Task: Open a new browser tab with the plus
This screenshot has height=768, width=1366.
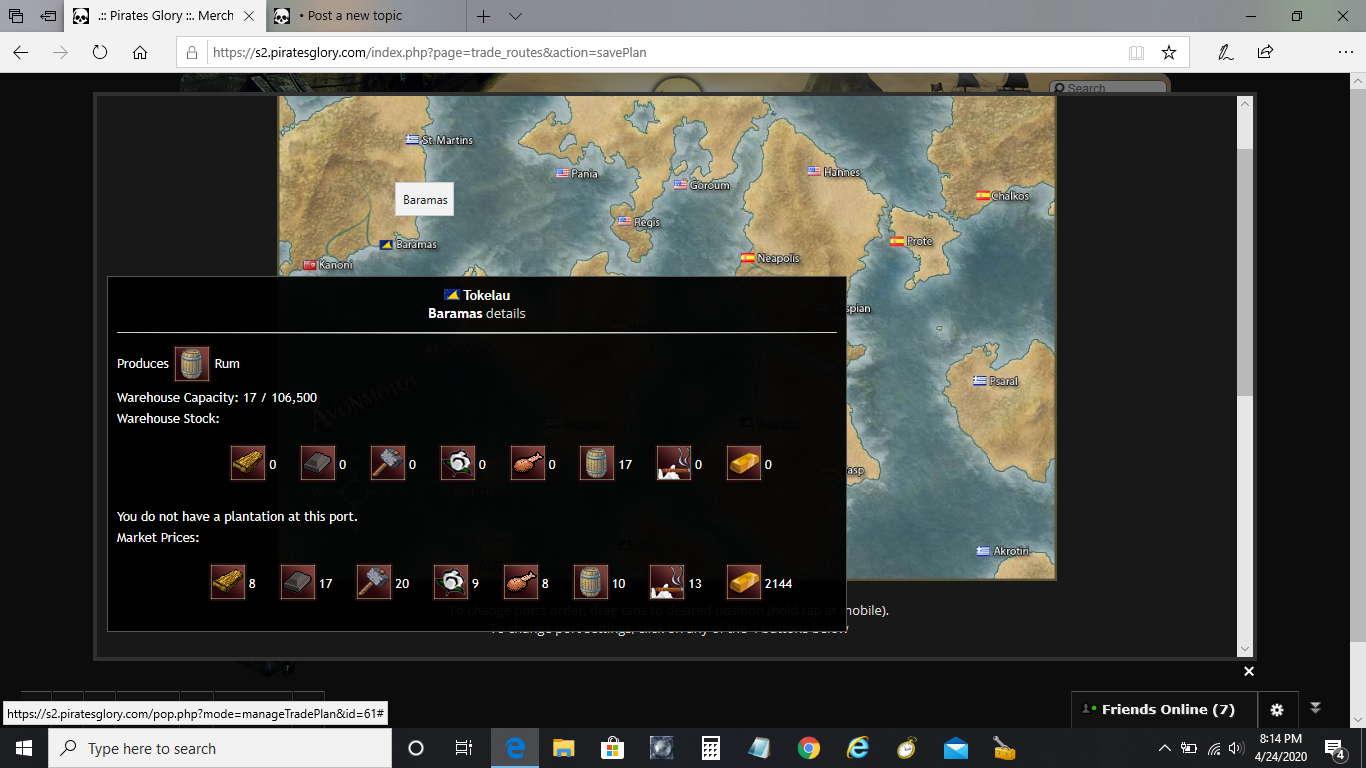Action: [x=483, y=16]
